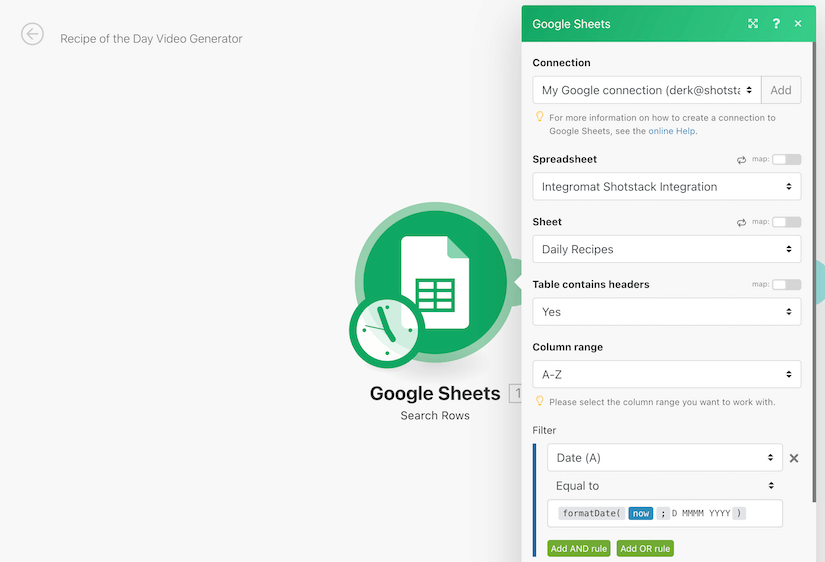Click the scenario title Recipe of the Day Video Generator
The image size is (825, 562).
point(151,38)
